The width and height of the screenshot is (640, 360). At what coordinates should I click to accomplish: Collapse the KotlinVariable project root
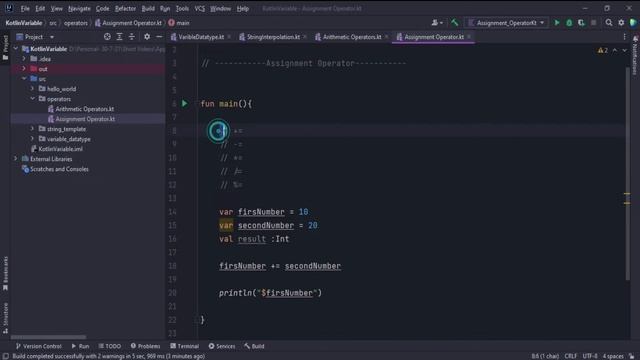click(x=16, y=49)
